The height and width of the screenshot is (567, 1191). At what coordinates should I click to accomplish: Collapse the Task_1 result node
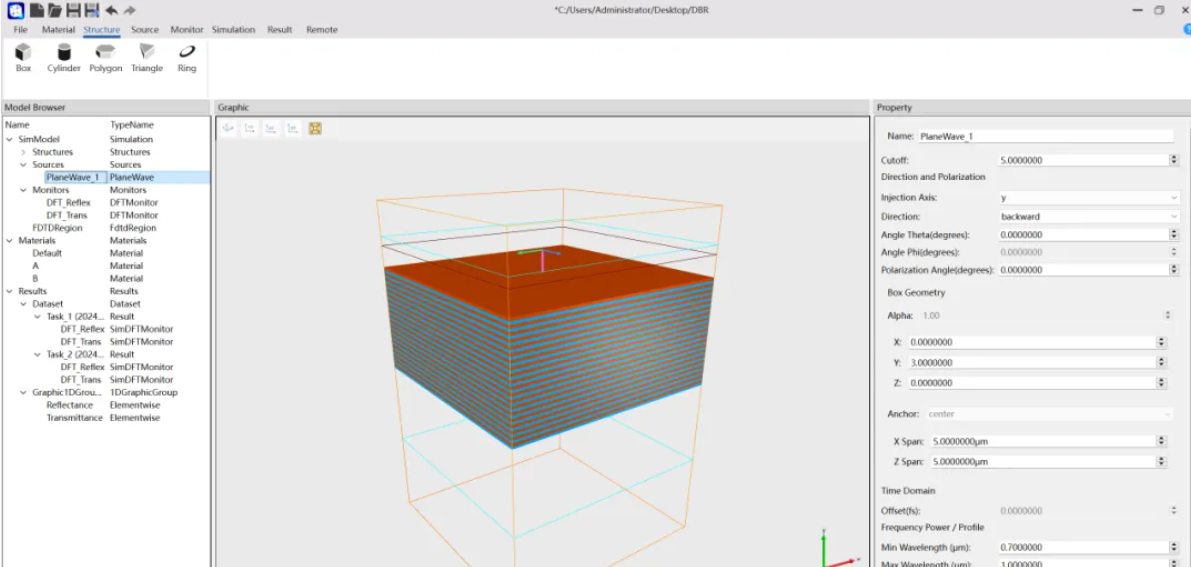[x=37, y=316]
